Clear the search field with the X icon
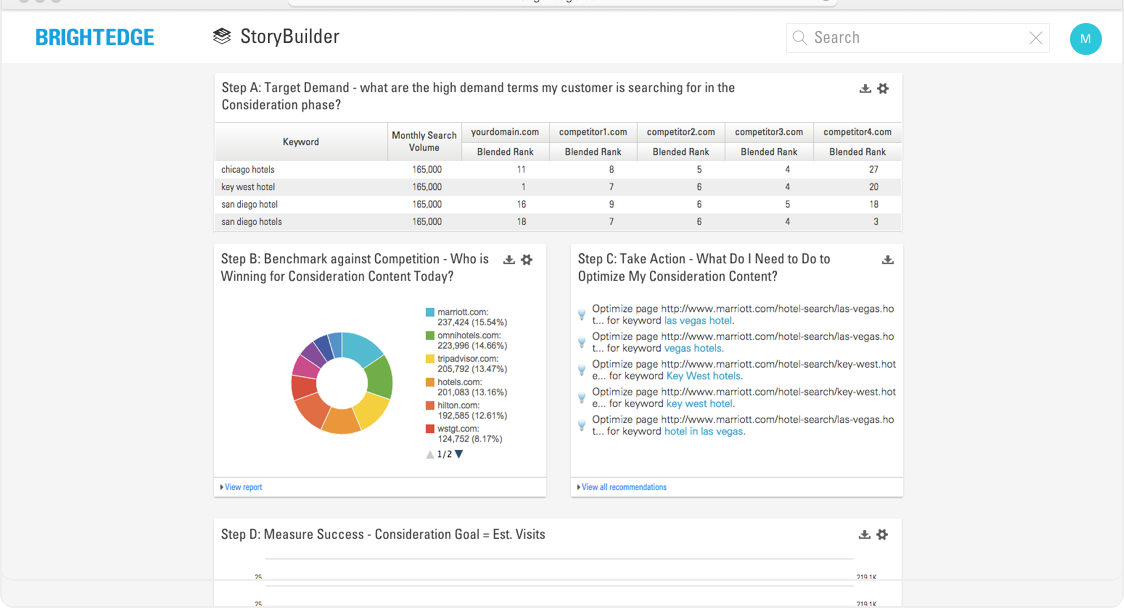This screenshot has width=1124, height=608. coord(1036,38)
